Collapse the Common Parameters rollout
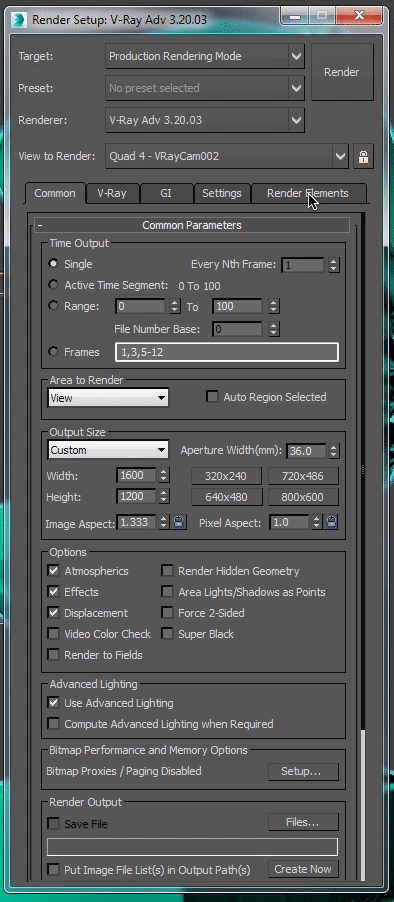 (192, 225)
